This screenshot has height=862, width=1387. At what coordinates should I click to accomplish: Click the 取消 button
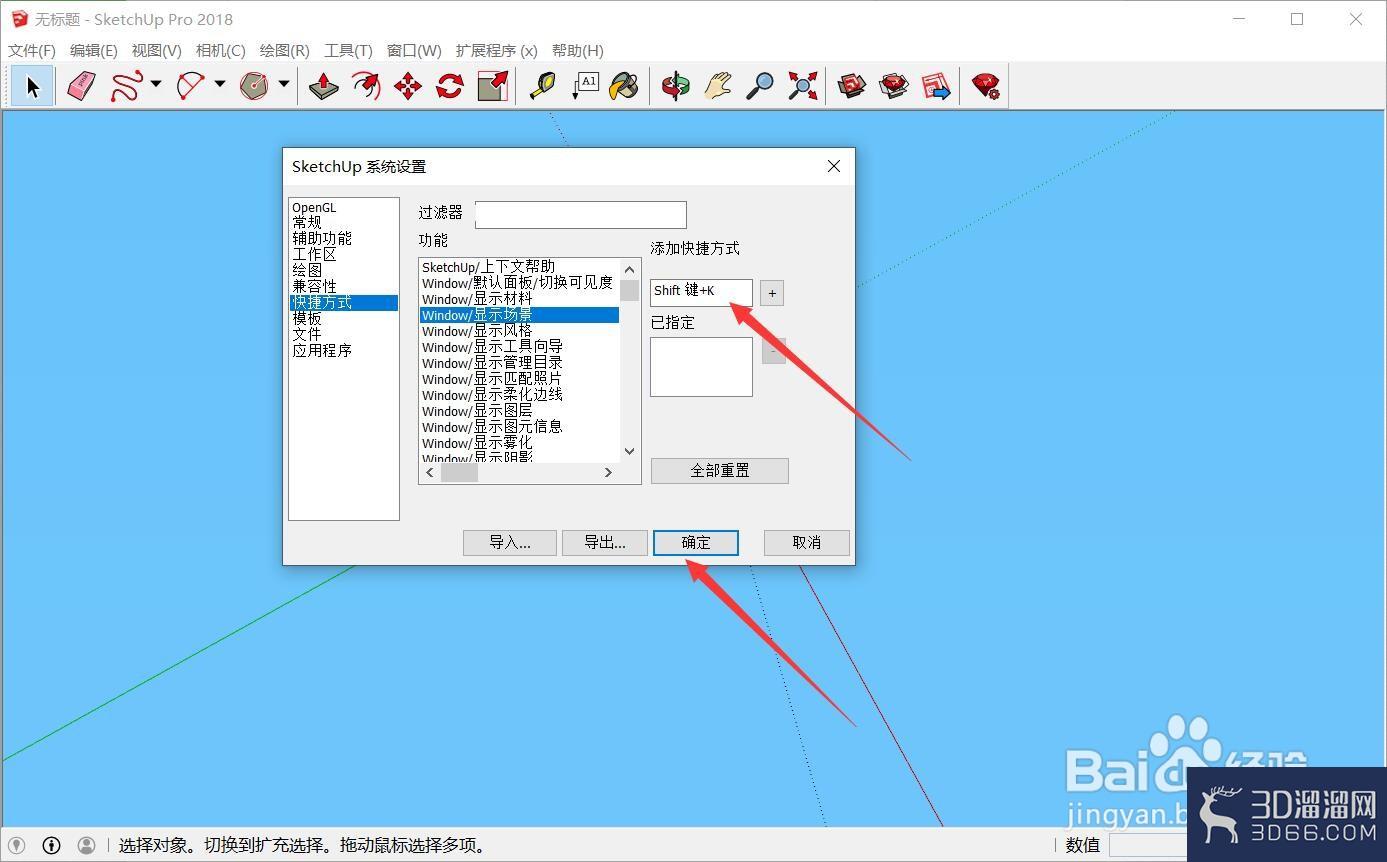[x=807, y=543]
